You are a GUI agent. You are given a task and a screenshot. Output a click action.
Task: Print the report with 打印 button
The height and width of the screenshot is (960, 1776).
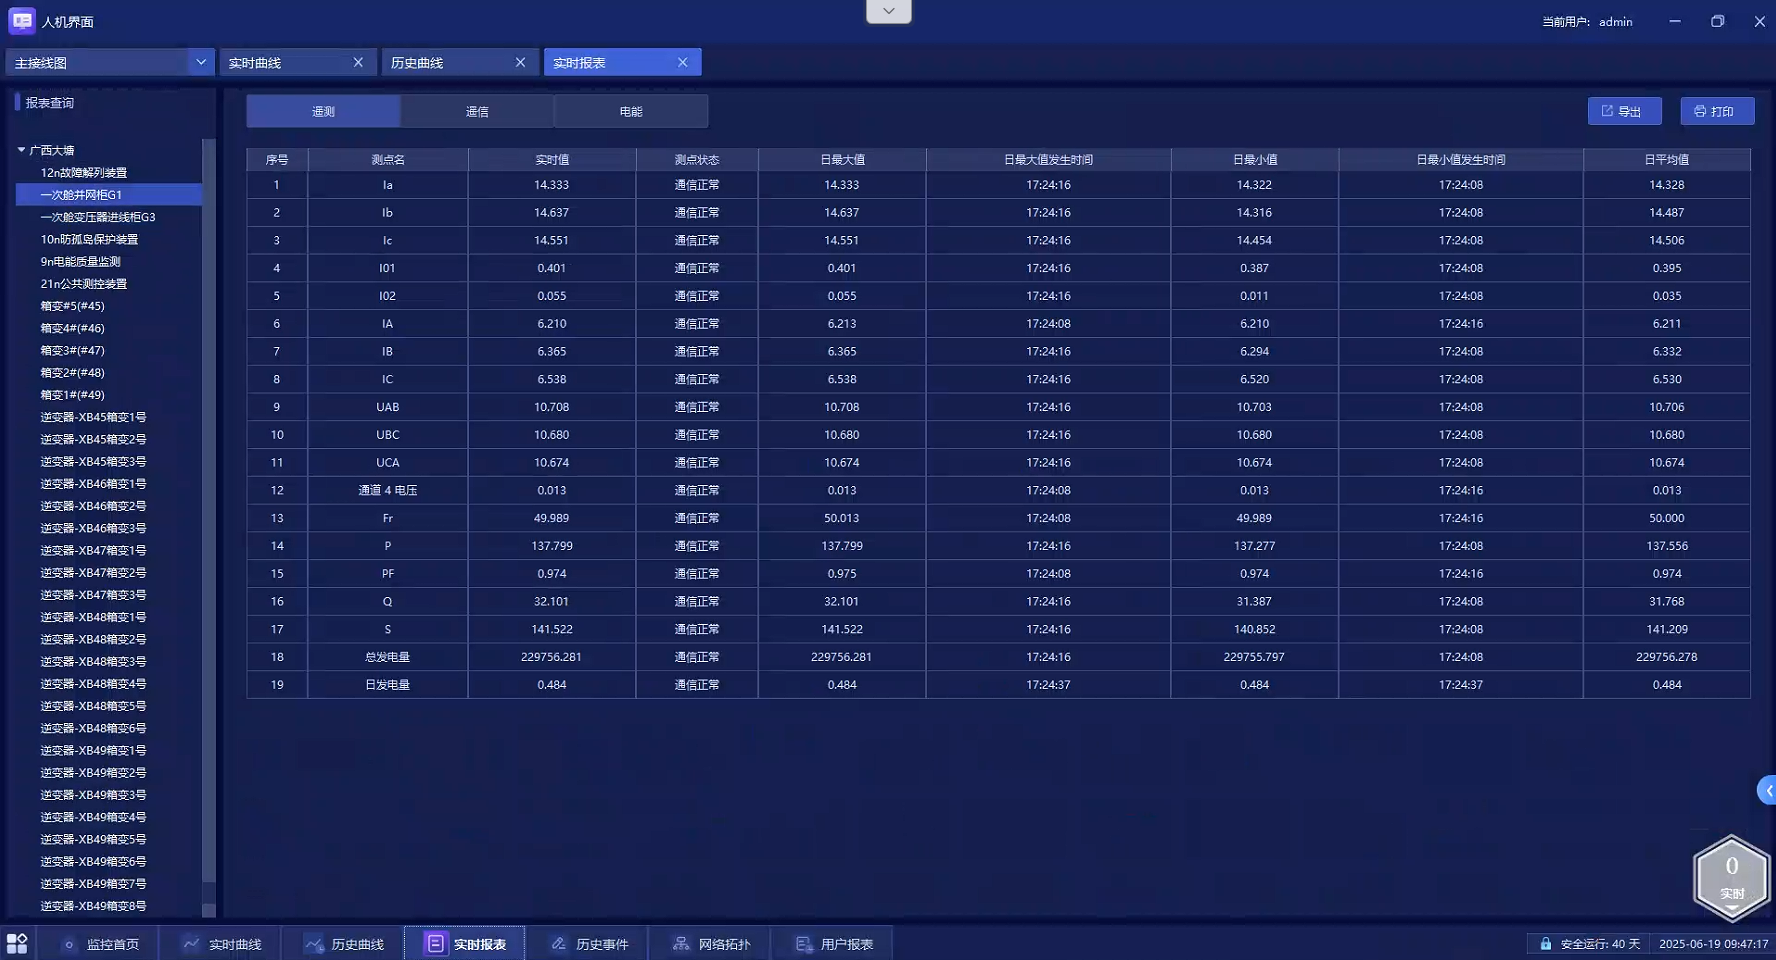click(1716, 111)
